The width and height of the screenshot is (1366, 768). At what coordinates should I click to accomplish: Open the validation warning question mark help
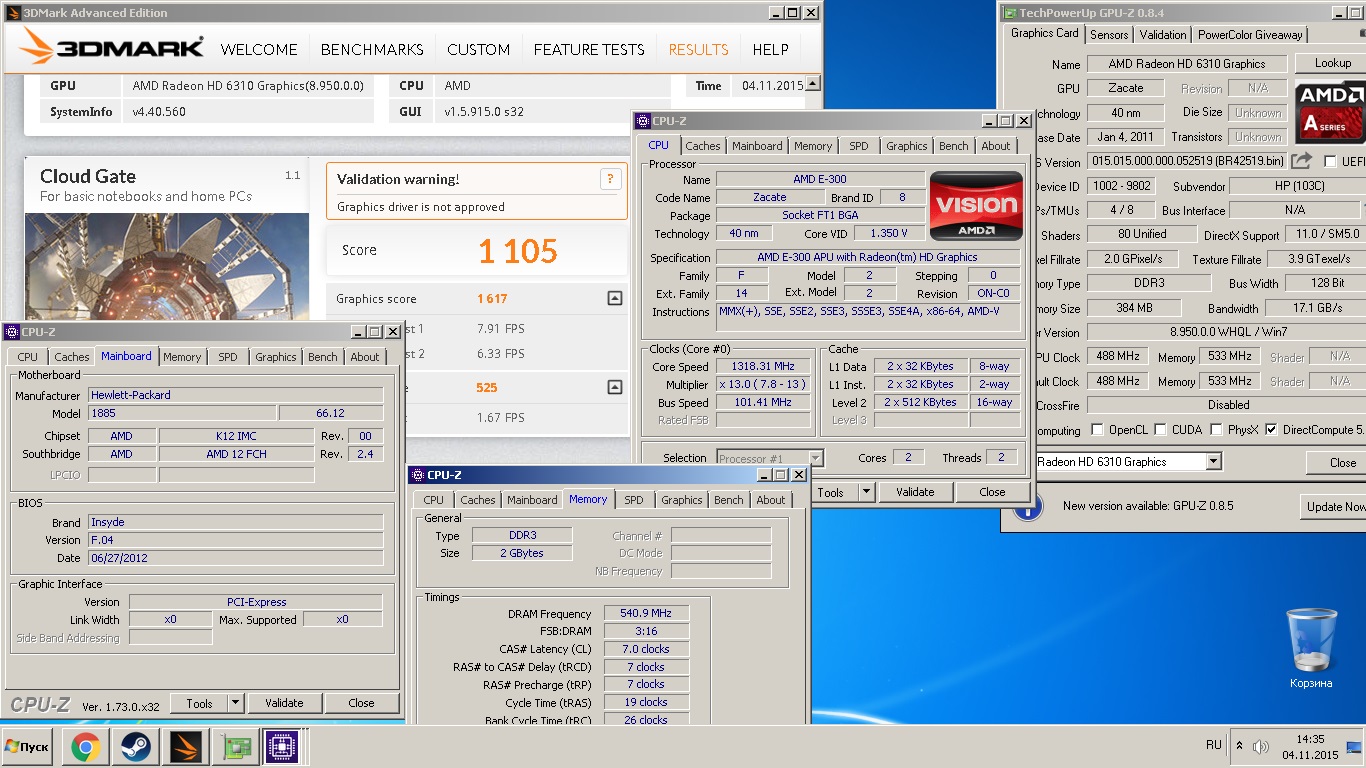tap(609, 179)
